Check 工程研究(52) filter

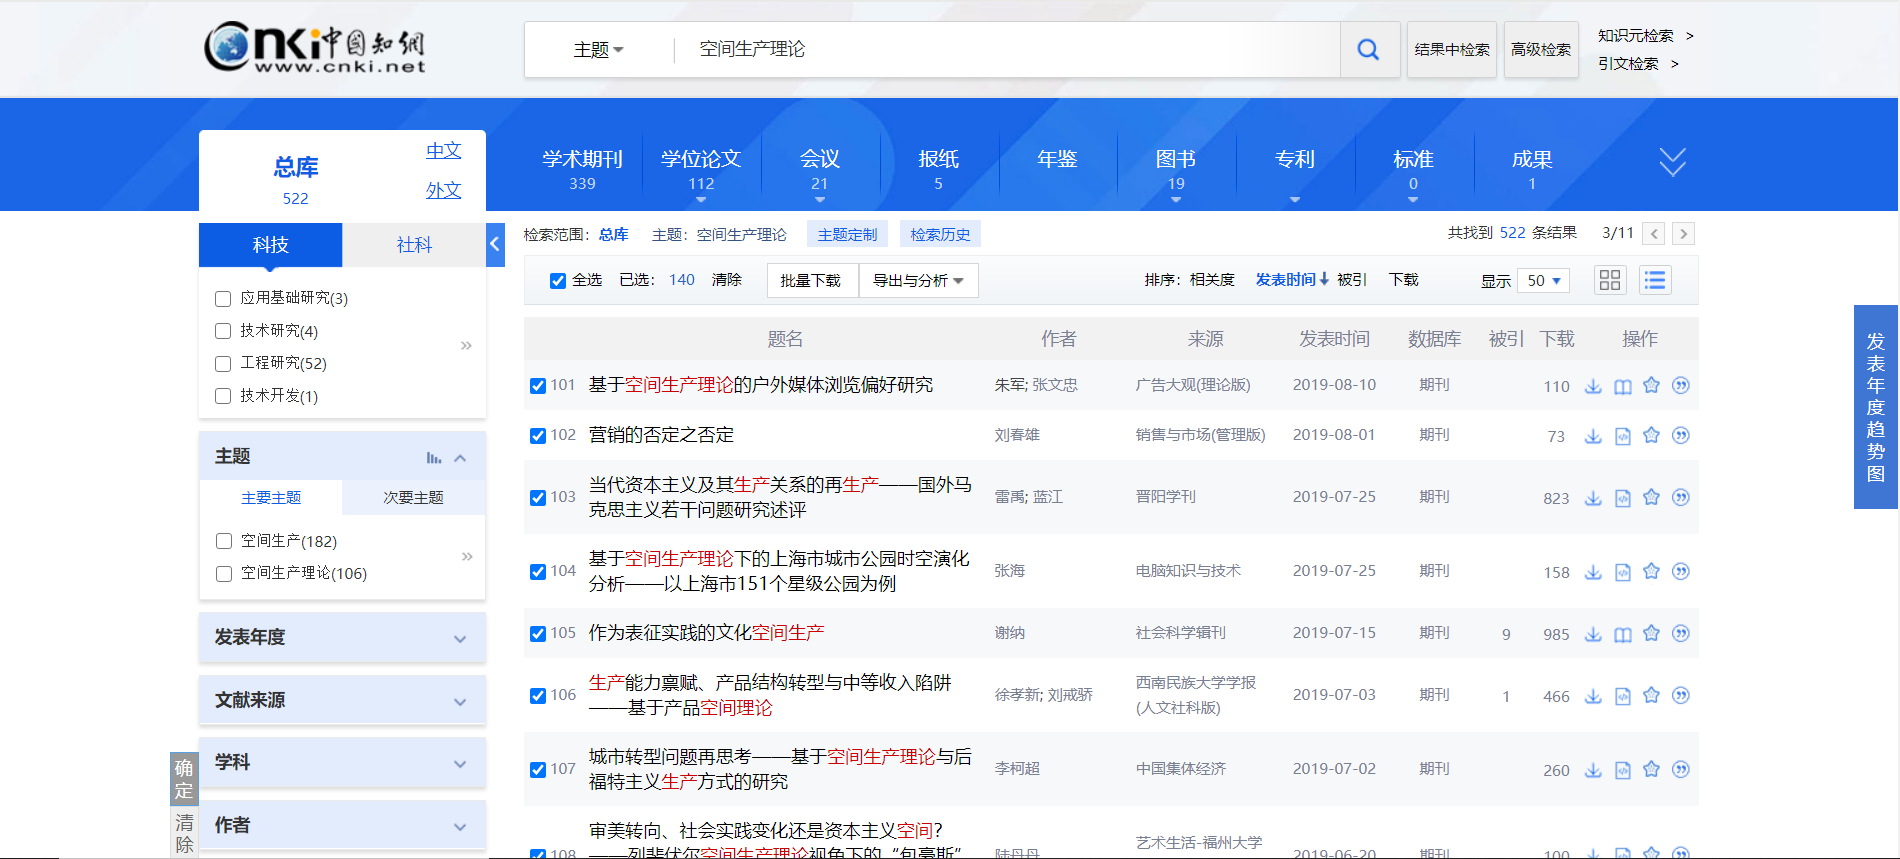tap(223, 363)
